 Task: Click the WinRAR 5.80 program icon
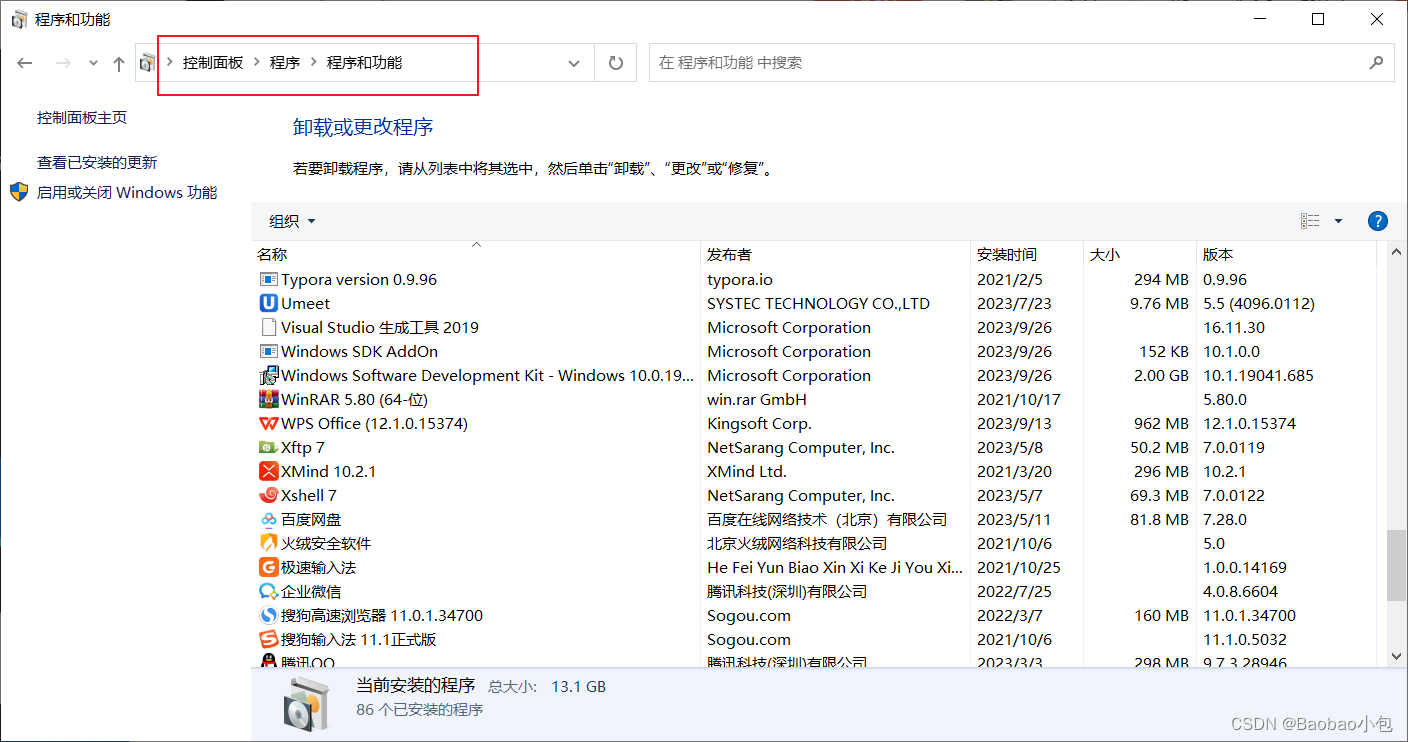tap(268, 400)
